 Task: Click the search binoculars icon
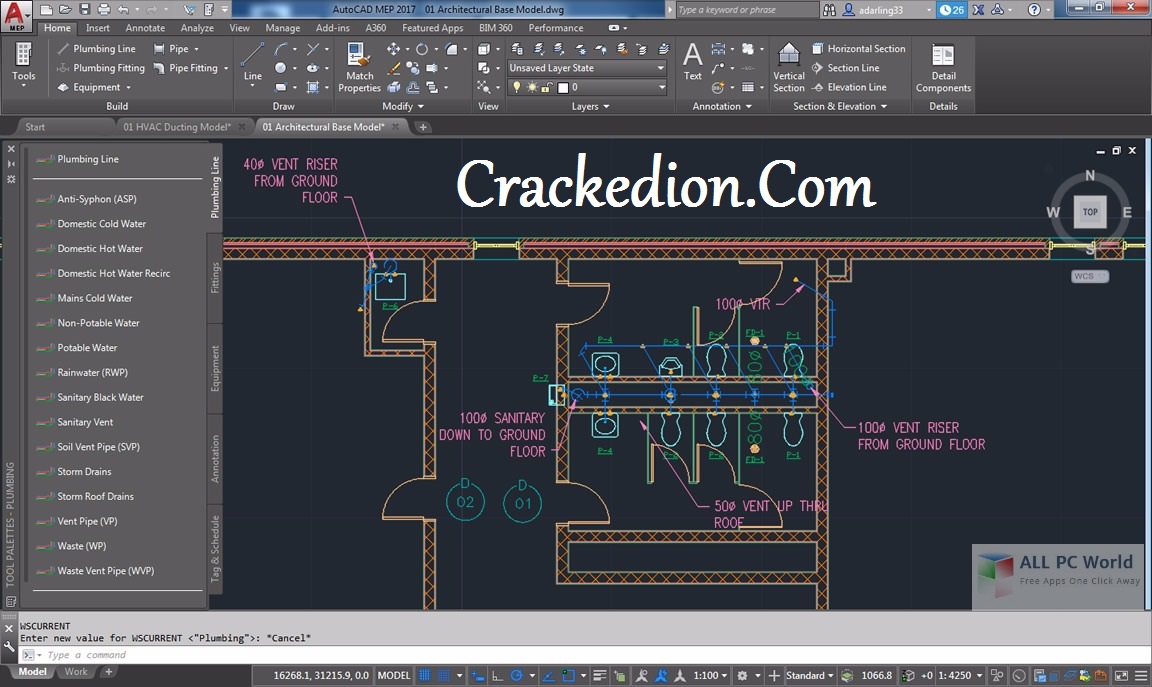pyautogui.click(x=829, y=10)
